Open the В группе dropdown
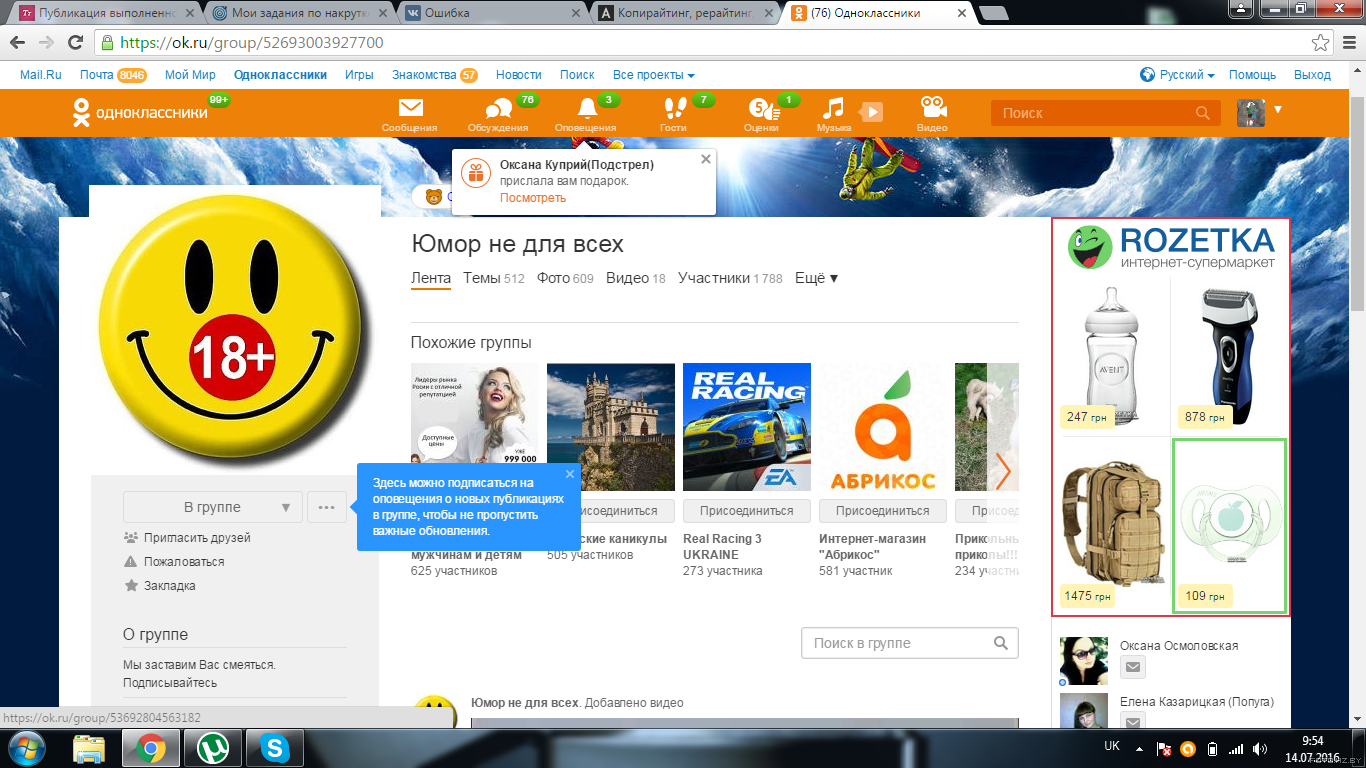 [x=213, y=507]
